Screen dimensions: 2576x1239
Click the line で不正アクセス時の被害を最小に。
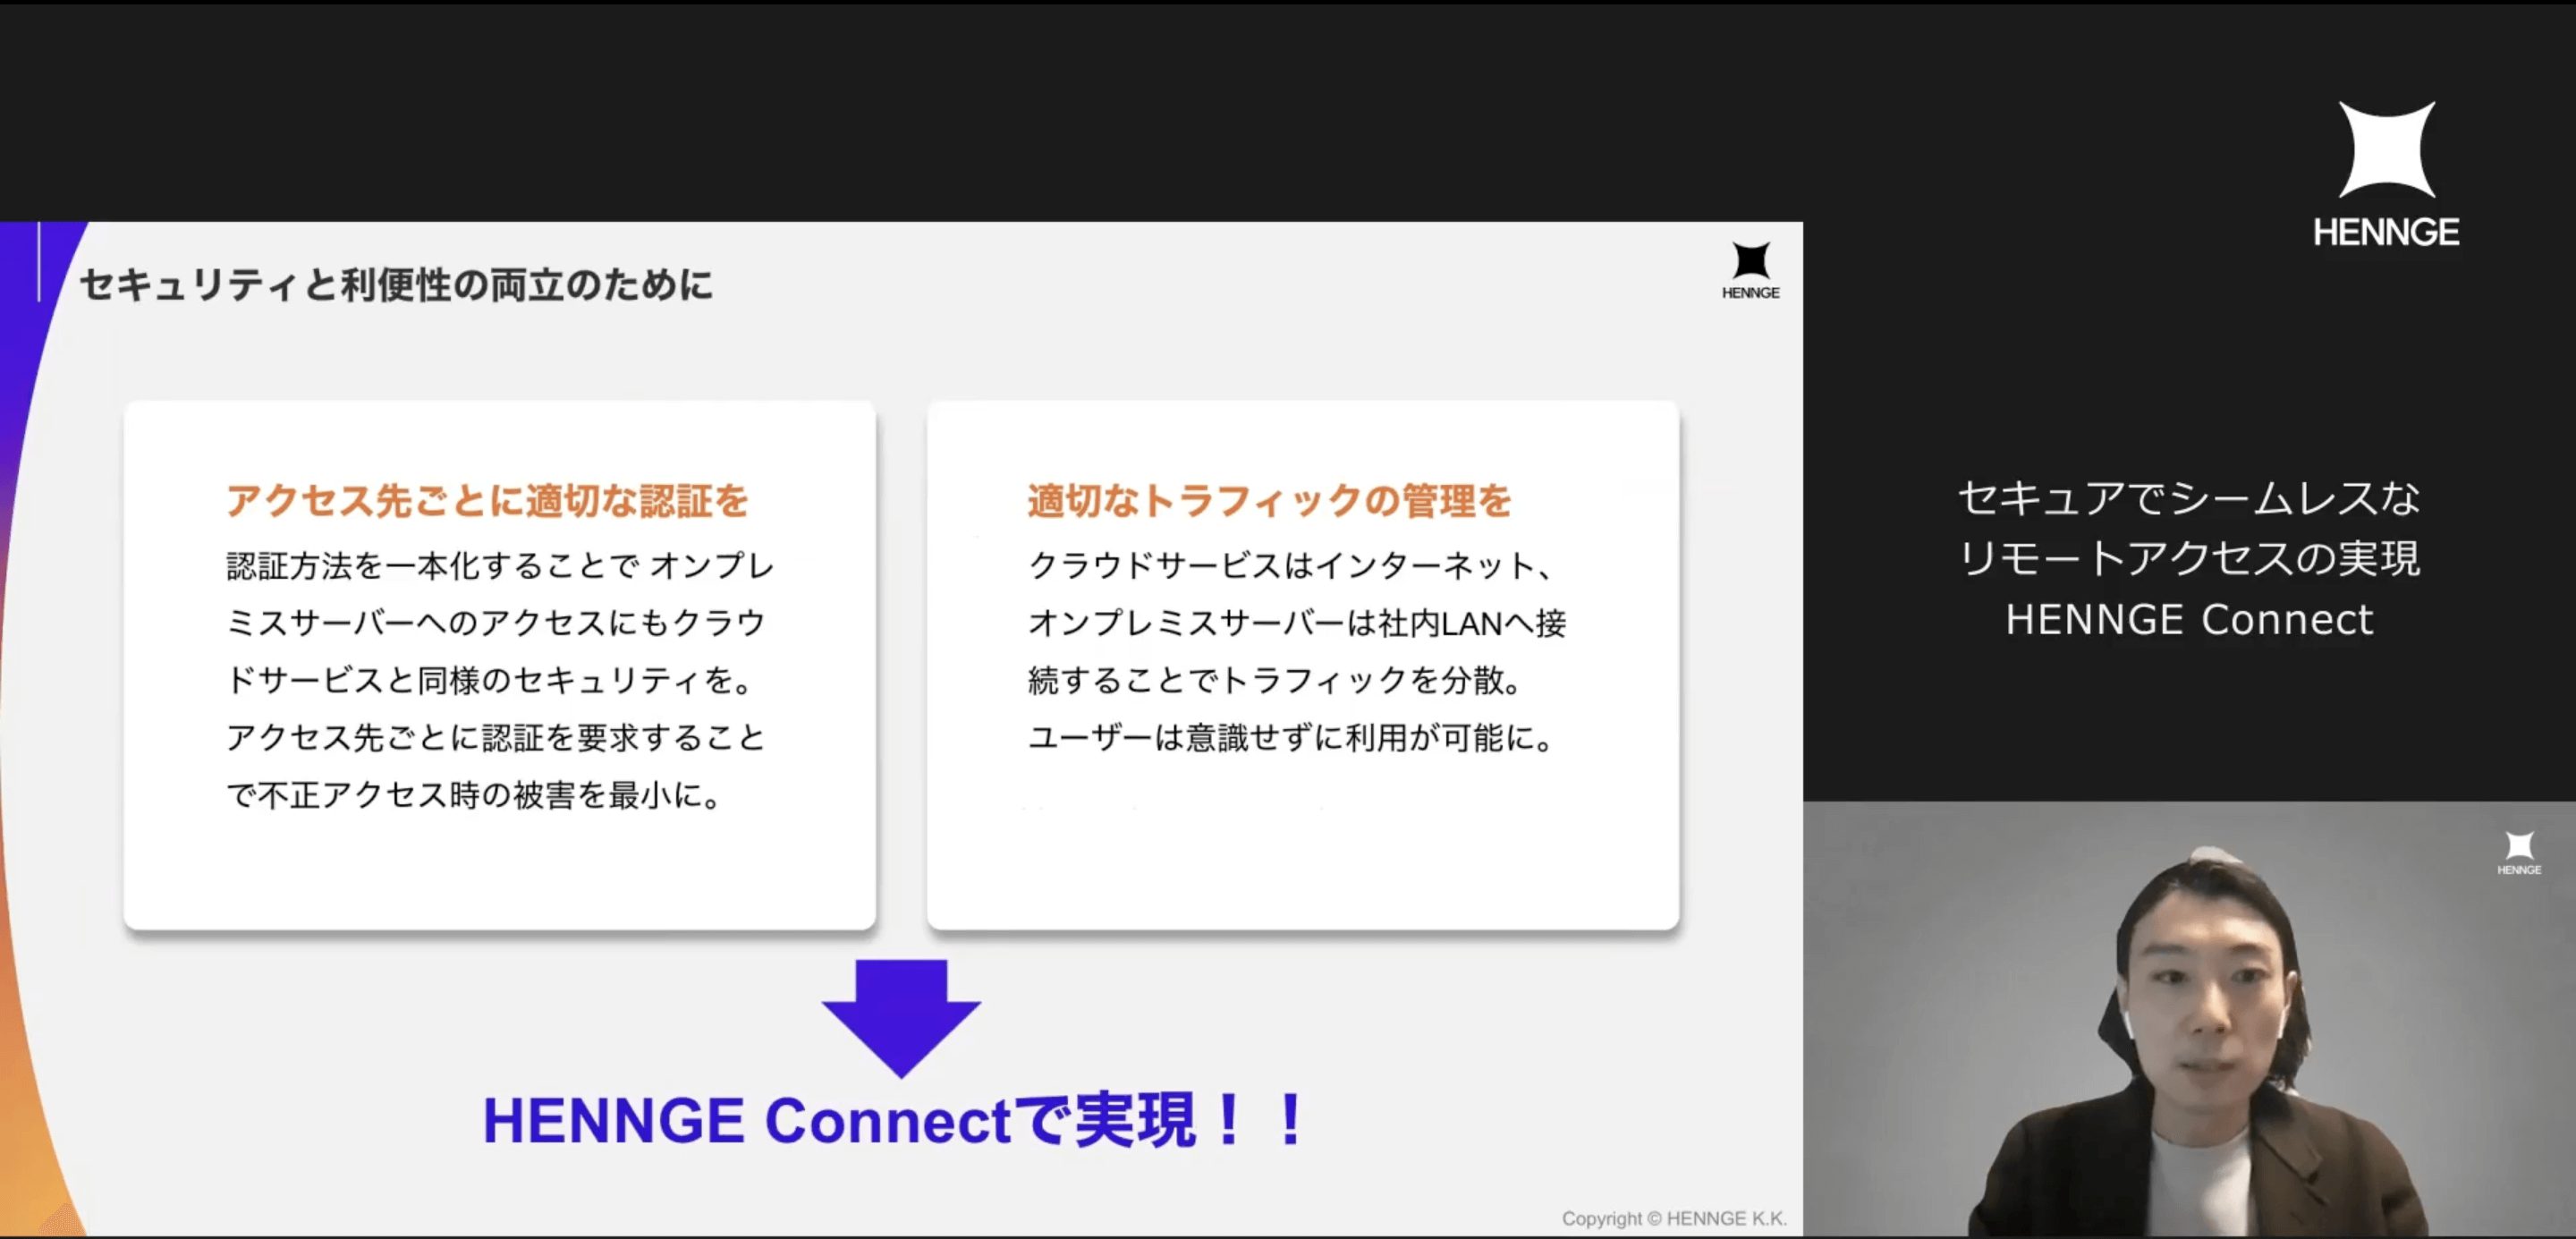pyautogui.click(x=475, y=795)
